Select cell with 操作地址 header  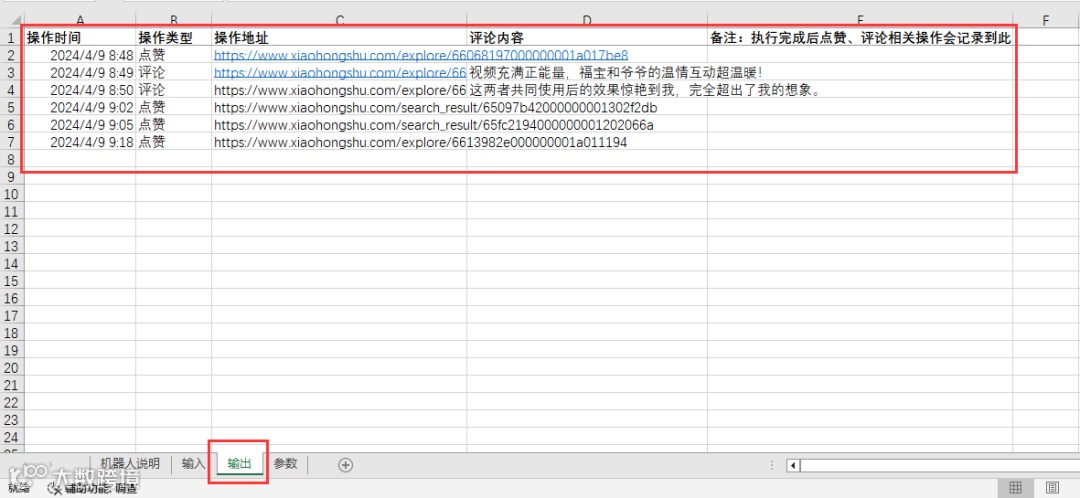point(339,38)
